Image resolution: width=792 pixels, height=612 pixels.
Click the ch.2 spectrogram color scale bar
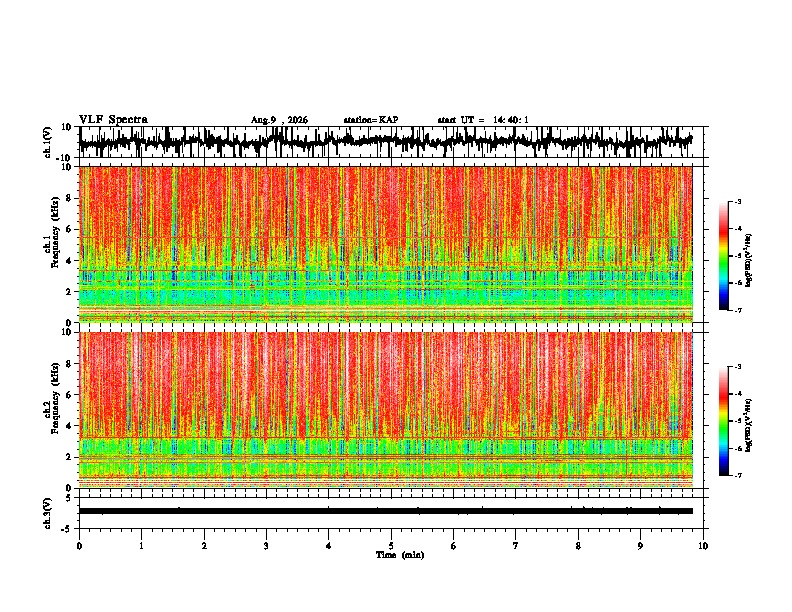click(723, 421)
